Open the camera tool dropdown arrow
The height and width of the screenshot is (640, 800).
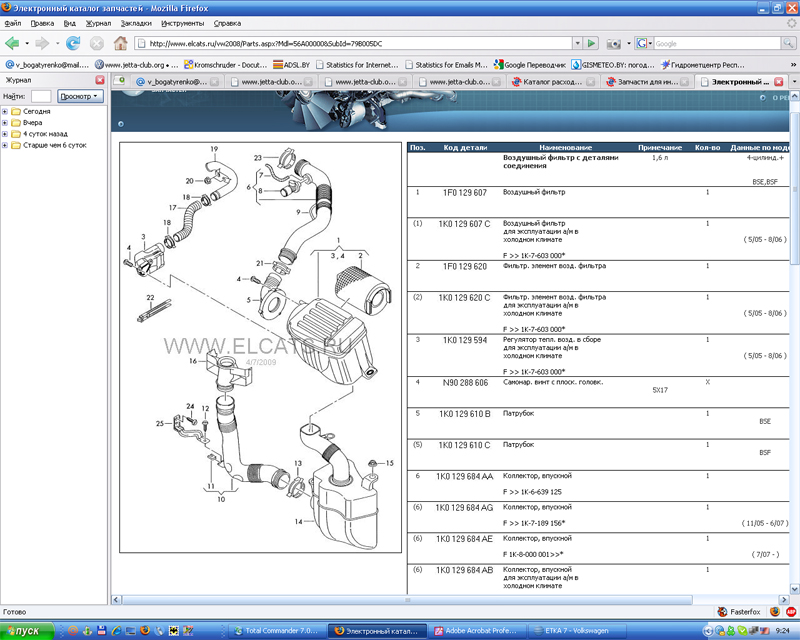[x=628, y=44]
